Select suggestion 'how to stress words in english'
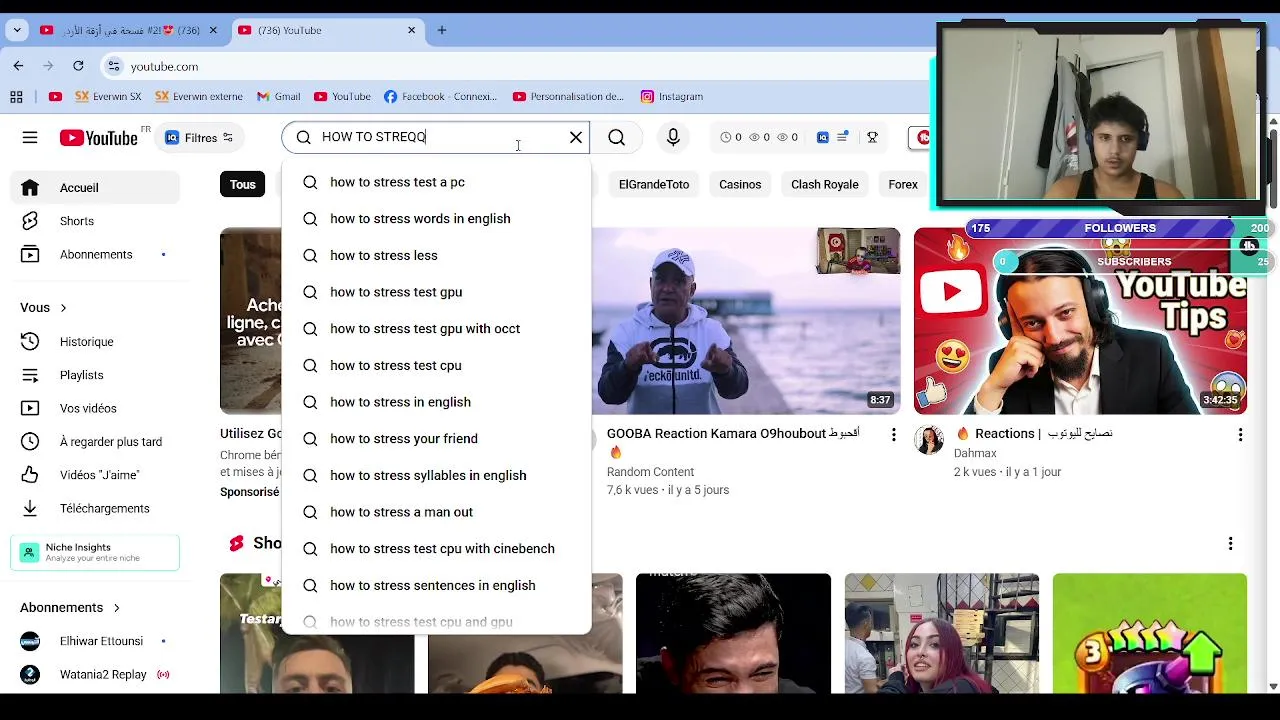This screenshot has height=720, width=1280. click(x=437, y=219)
